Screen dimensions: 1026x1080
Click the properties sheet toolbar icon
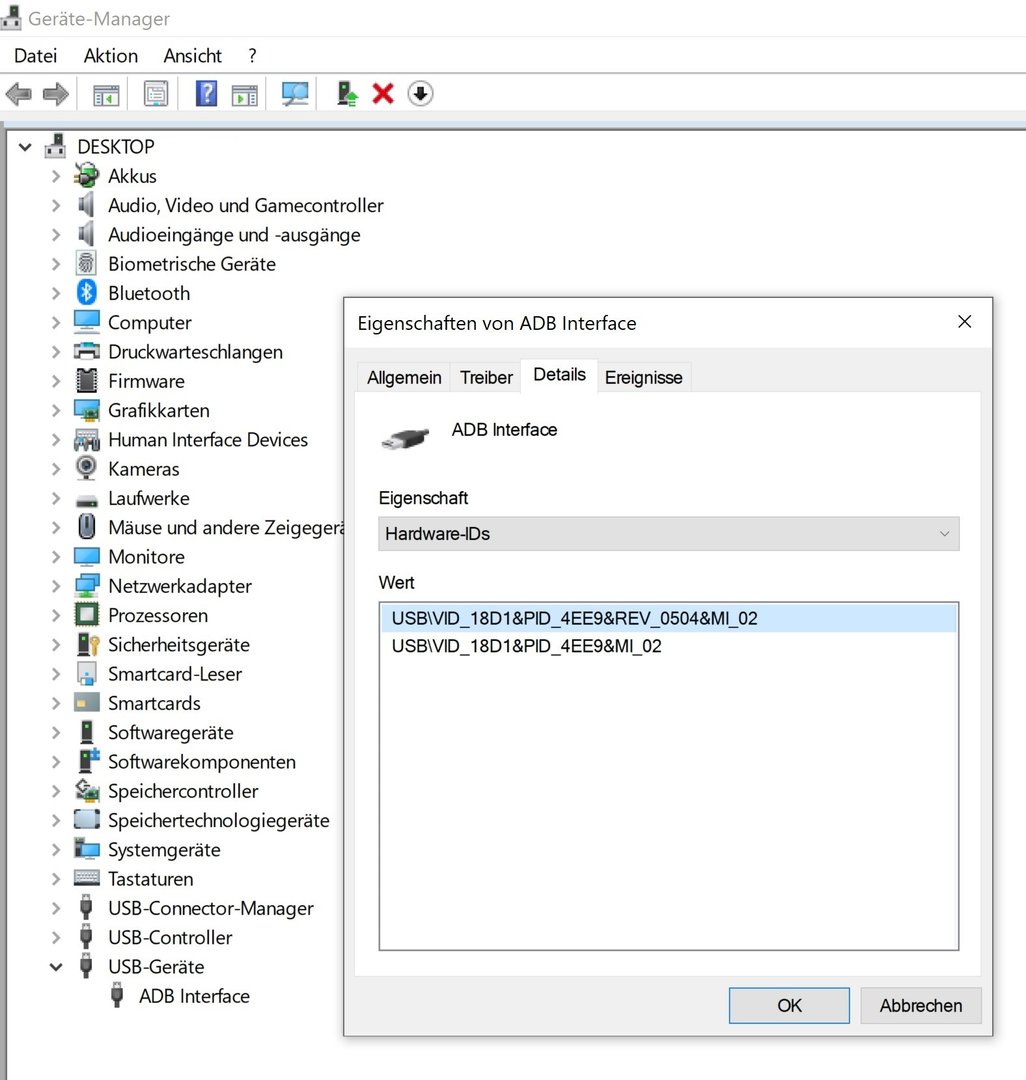156,94
